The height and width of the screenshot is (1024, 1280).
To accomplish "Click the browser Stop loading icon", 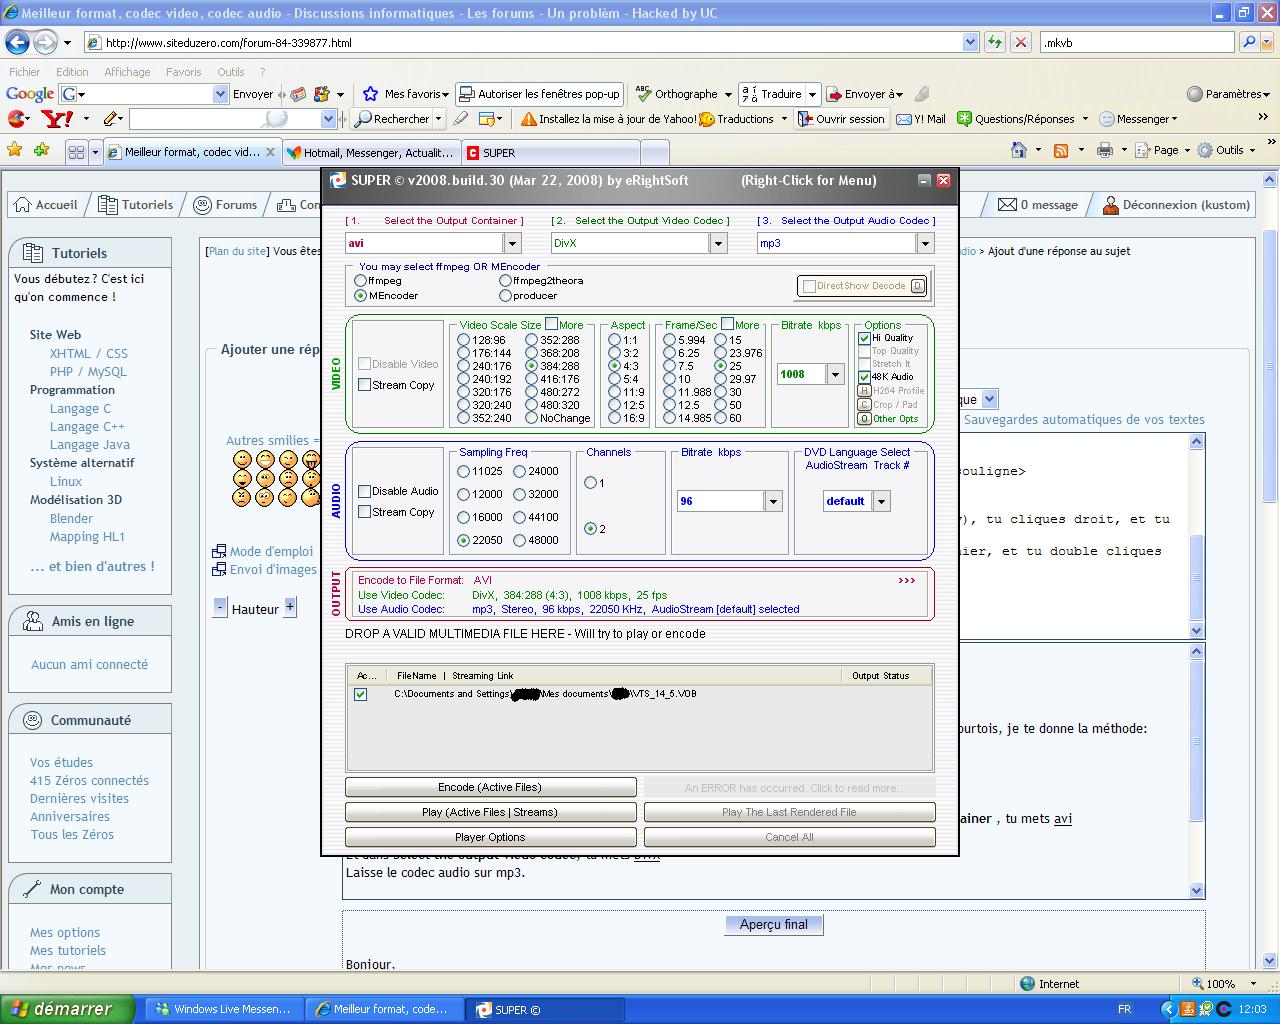I will click(1020, 42).
